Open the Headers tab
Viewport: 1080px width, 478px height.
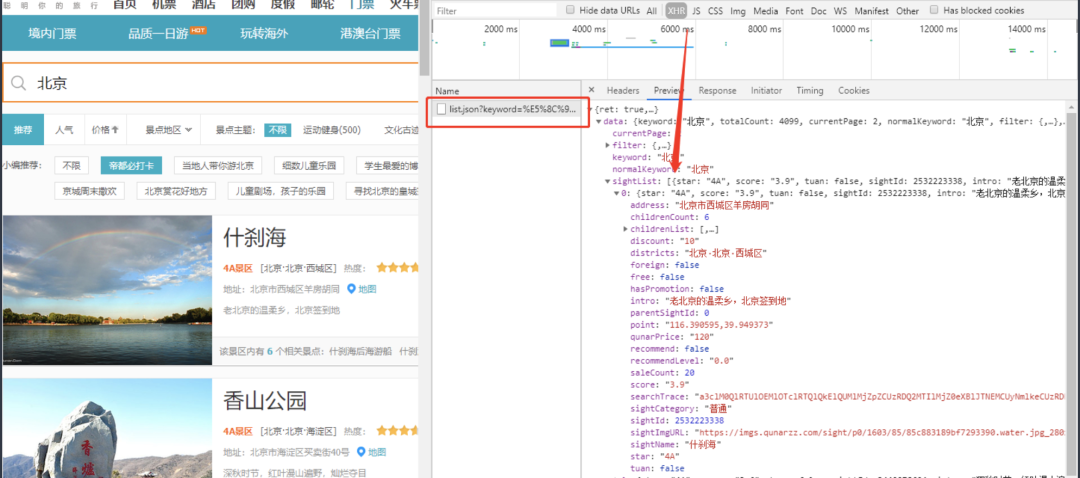click(x=623, y=90)
